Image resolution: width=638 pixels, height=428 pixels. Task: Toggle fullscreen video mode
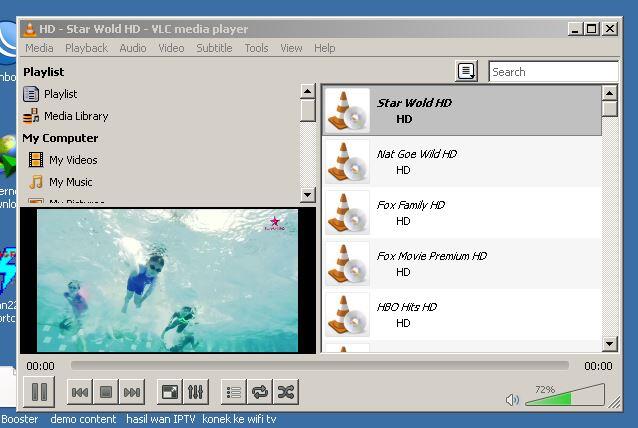pos(170,392)
